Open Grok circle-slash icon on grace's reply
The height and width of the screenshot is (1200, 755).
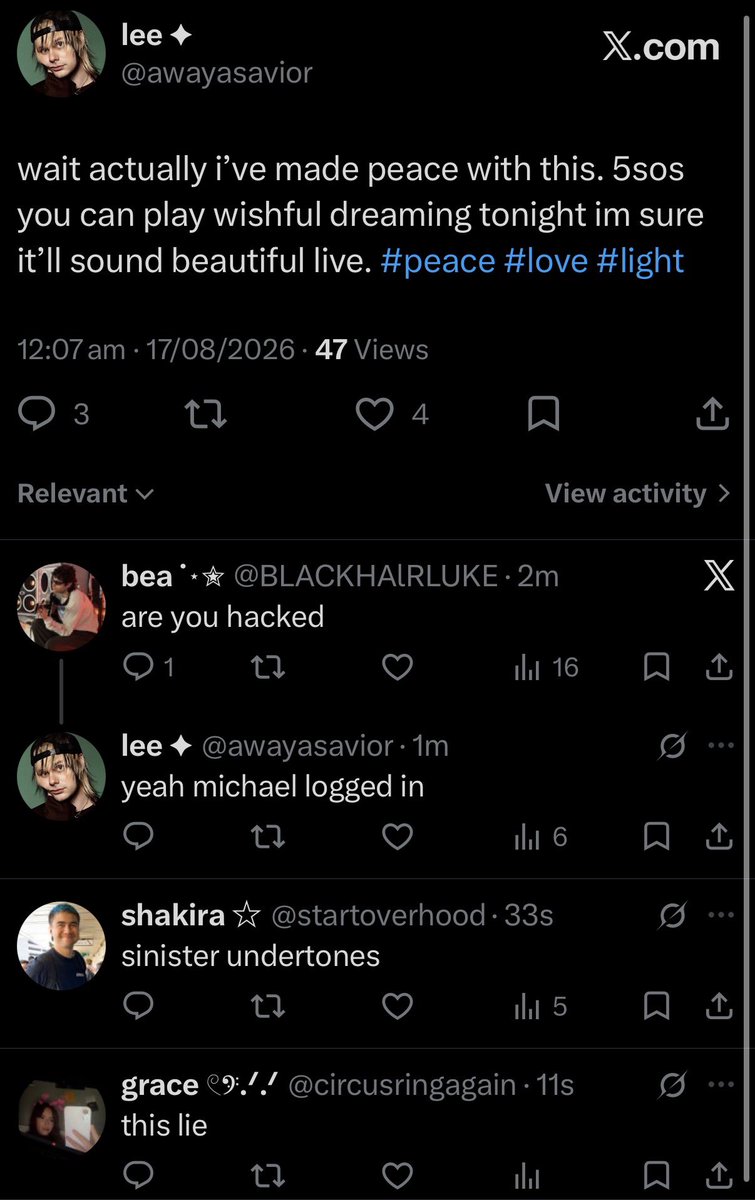pyautogui.click(x=673, y=1084)
